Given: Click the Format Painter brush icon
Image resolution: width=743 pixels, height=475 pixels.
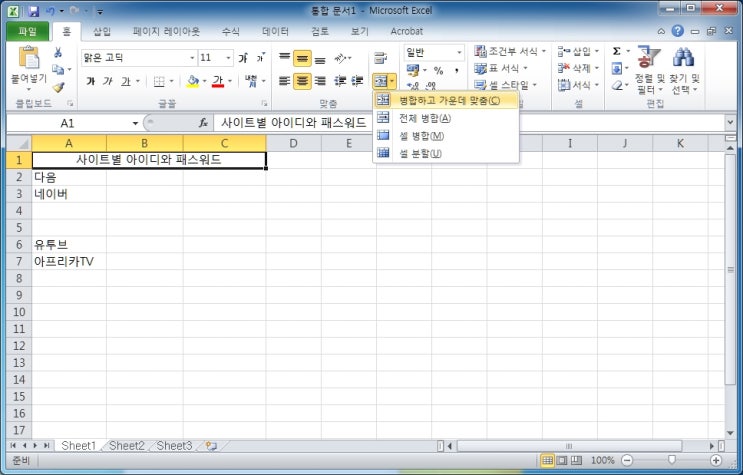Looking at the screenshot, I should [58, 87].
